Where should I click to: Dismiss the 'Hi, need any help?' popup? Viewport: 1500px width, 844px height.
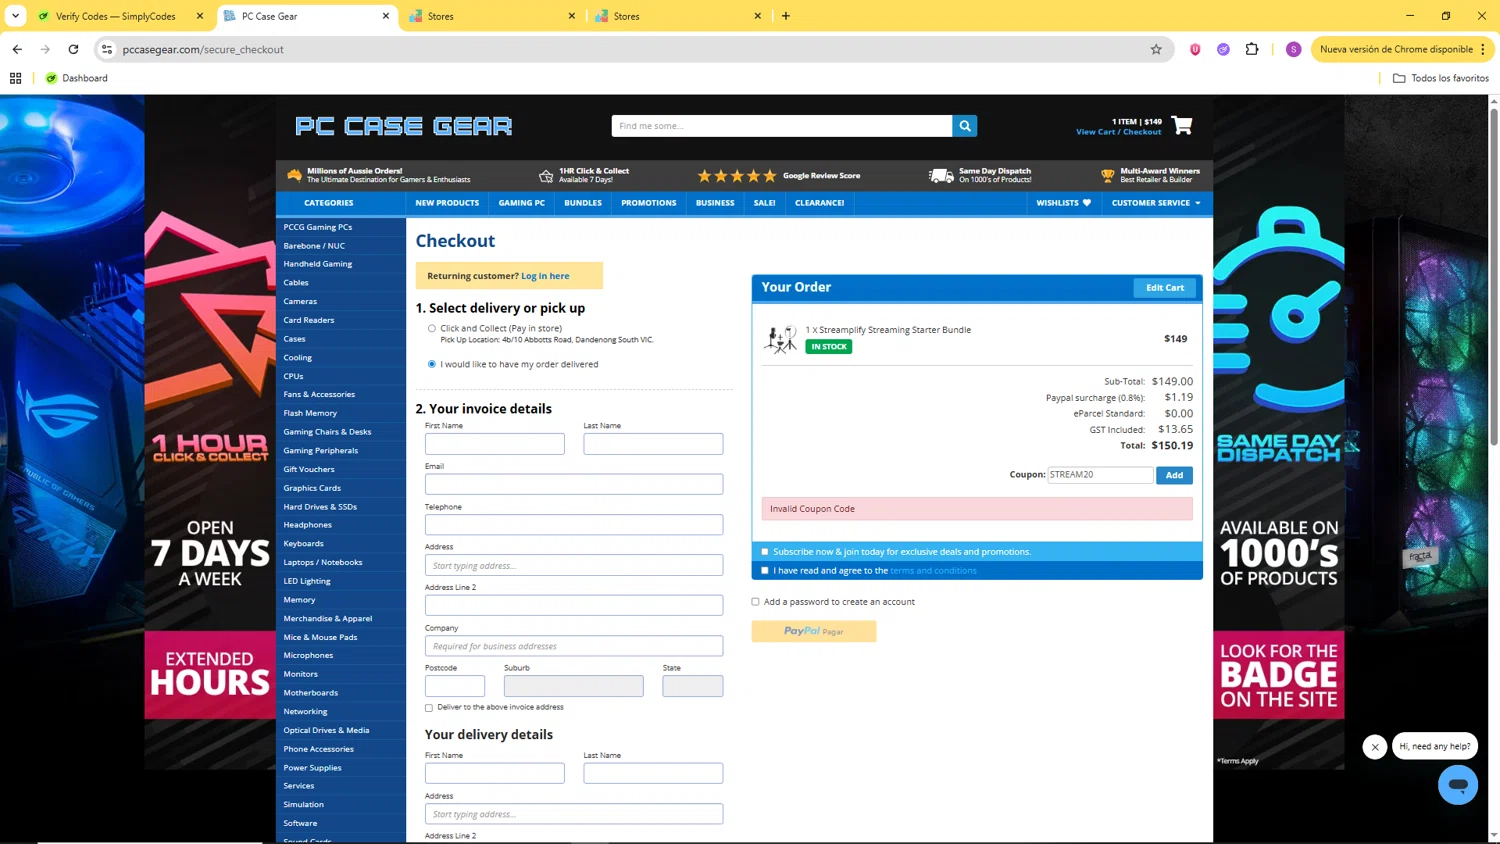pos(1375,747)
